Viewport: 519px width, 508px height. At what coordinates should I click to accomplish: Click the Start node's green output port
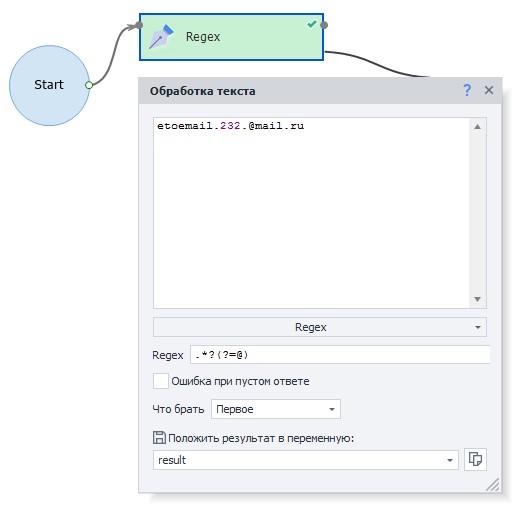[89, 85]
